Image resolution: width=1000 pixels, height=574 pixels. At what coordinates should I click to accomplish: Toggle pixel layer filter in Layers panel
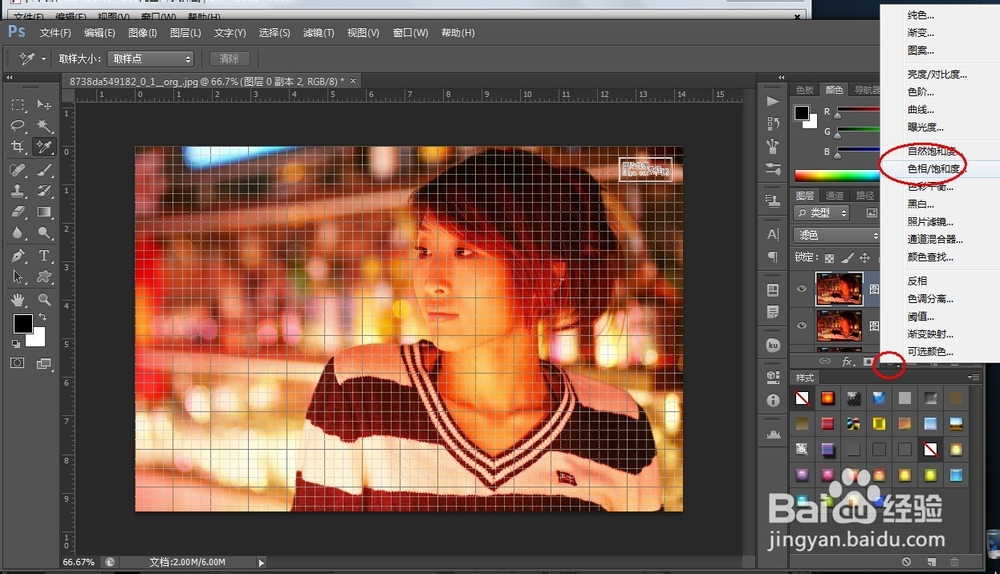(871, 212)
